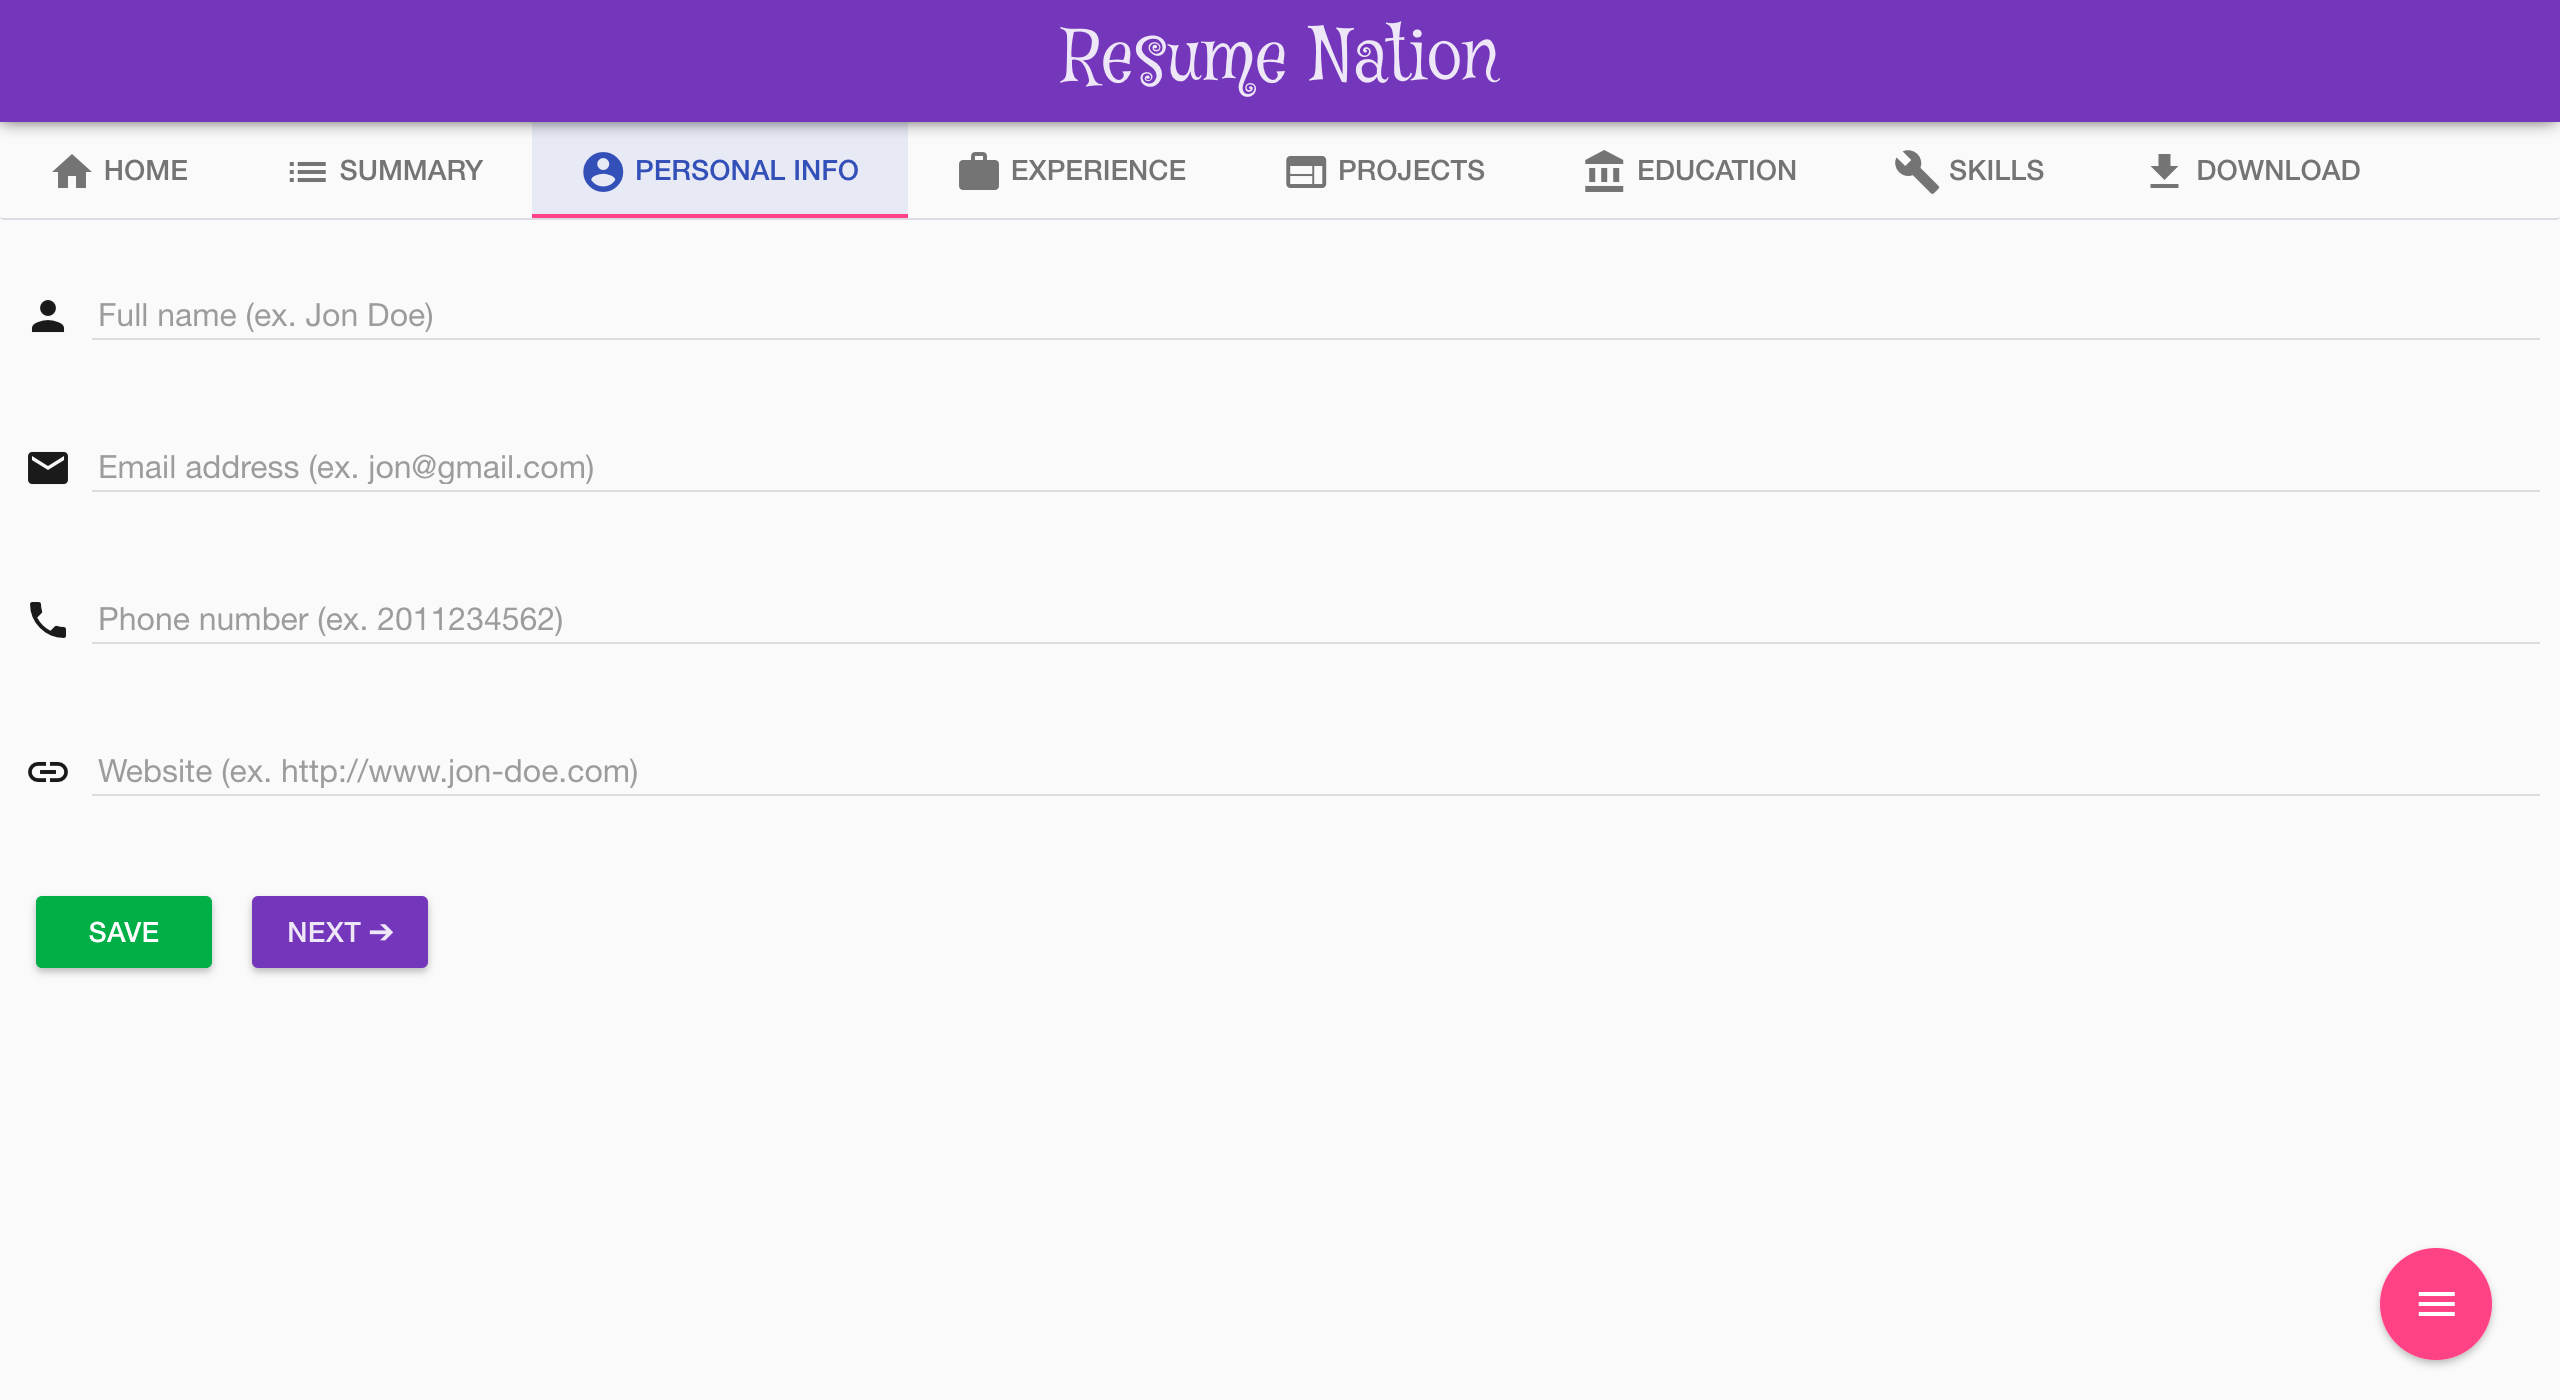The image size is (2560, 1400).
Task: Click the Resume Nation header title
Action: [x=1279, y=58]
